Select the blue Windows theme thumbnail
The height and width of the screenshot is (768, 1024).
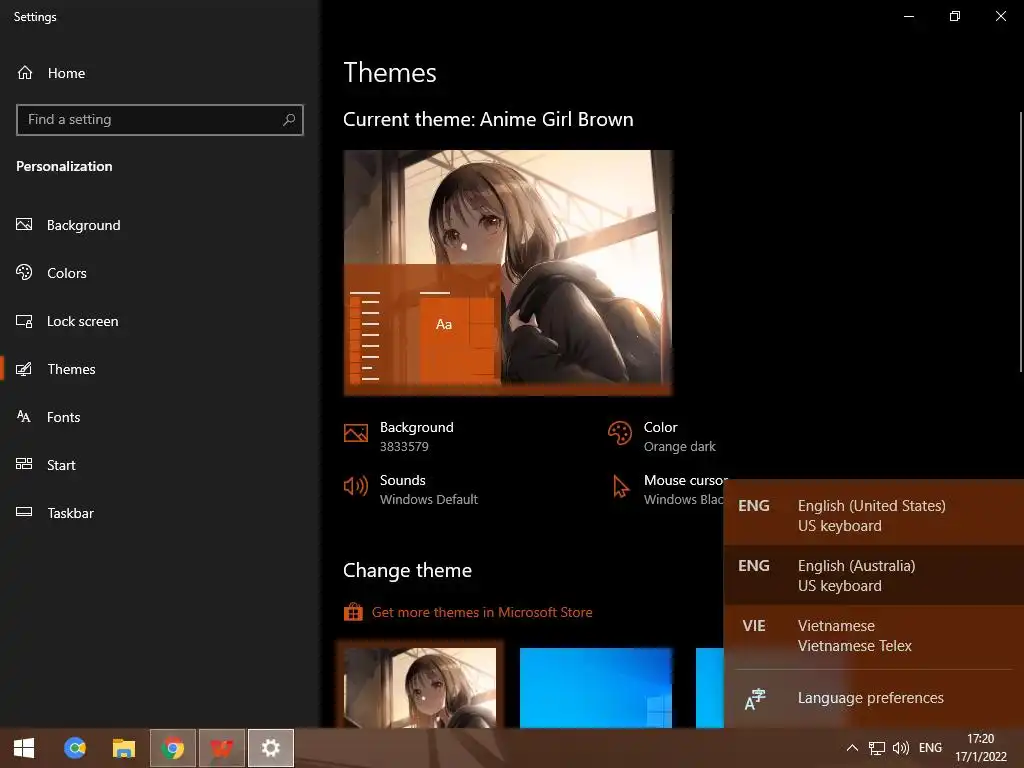(x=596, y=688)
